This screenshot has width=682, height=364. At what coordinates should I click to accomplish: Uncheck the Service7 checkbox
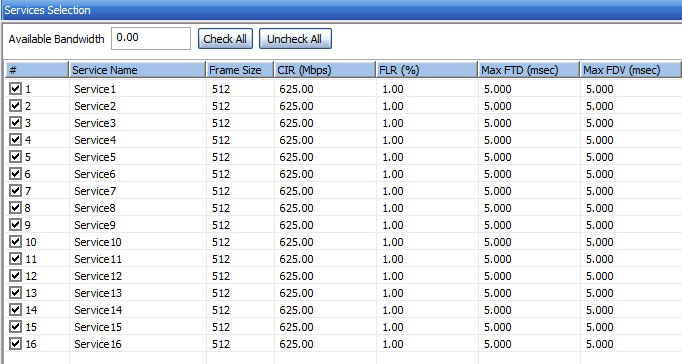pos(15,190)
